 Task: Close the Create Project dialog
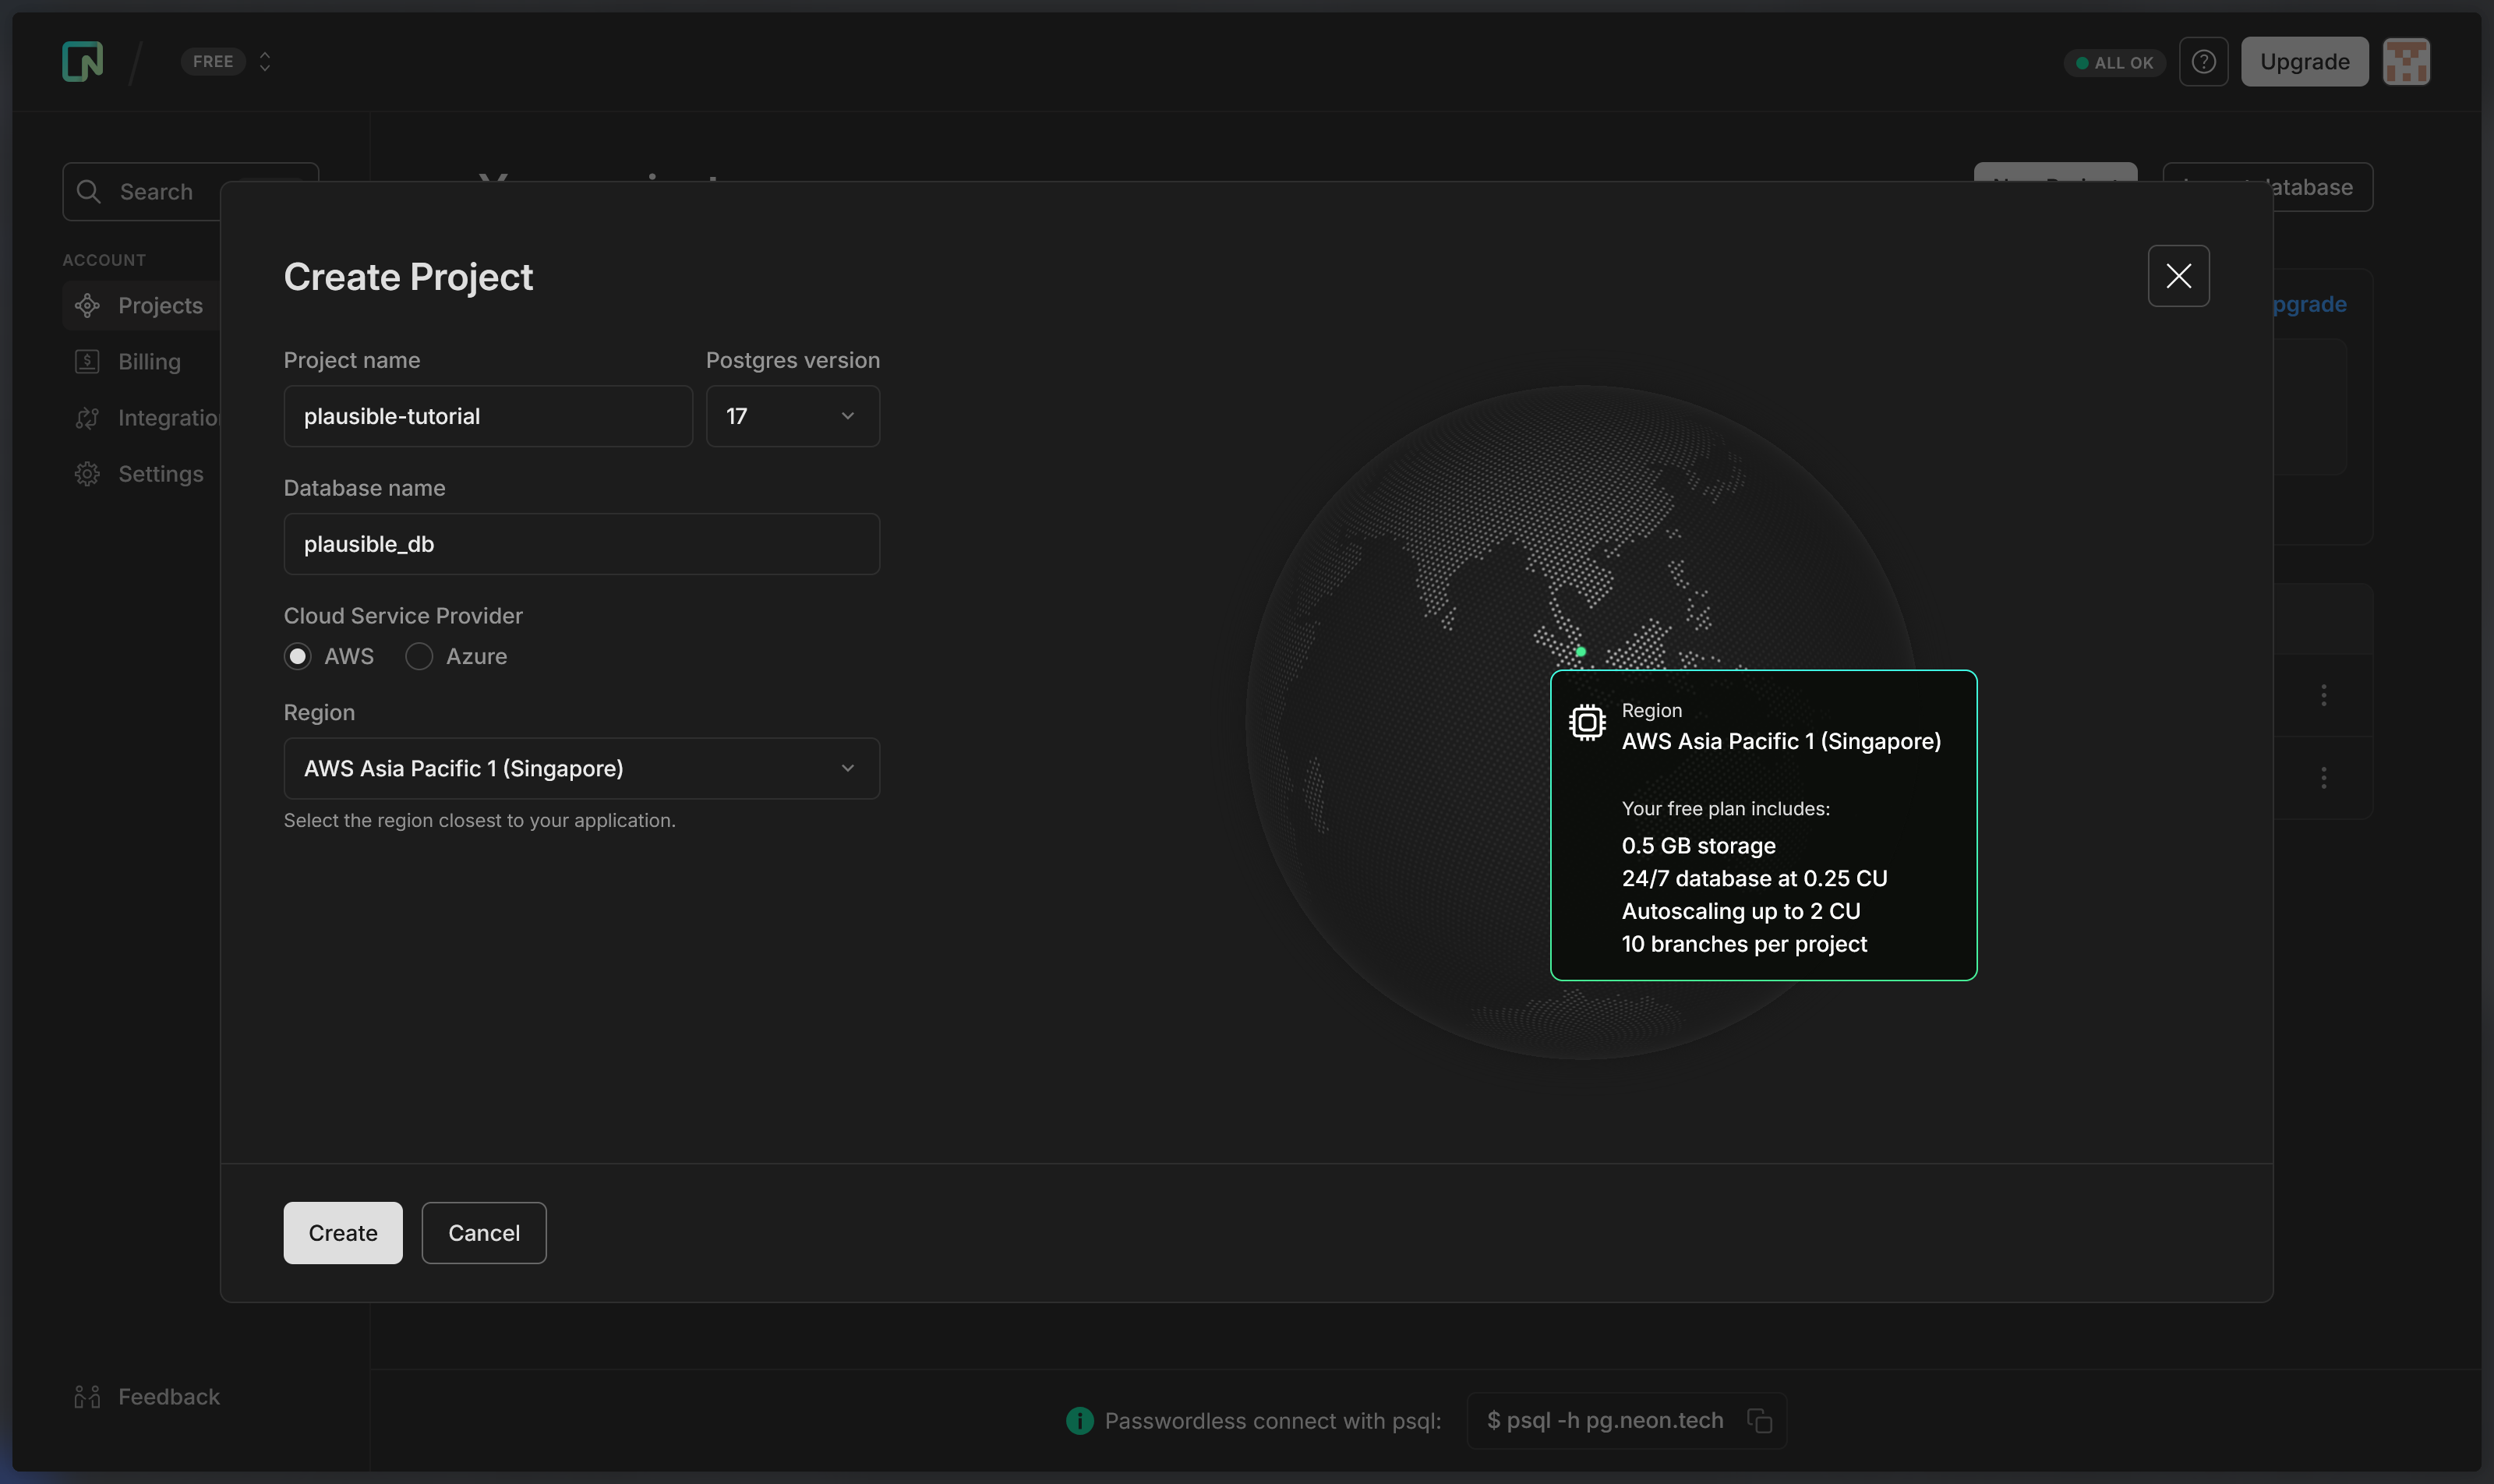(x=2178, y=276)
